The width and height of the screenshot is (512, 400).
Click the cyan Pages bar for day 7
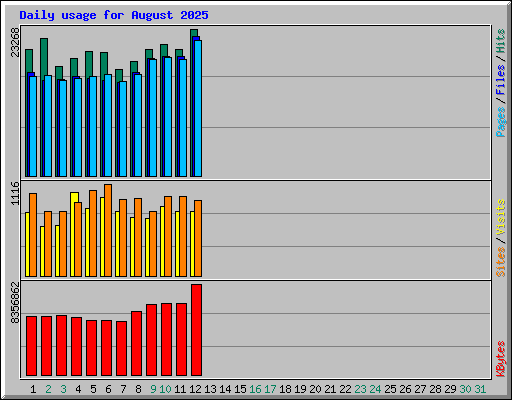(x=123, y=129)
